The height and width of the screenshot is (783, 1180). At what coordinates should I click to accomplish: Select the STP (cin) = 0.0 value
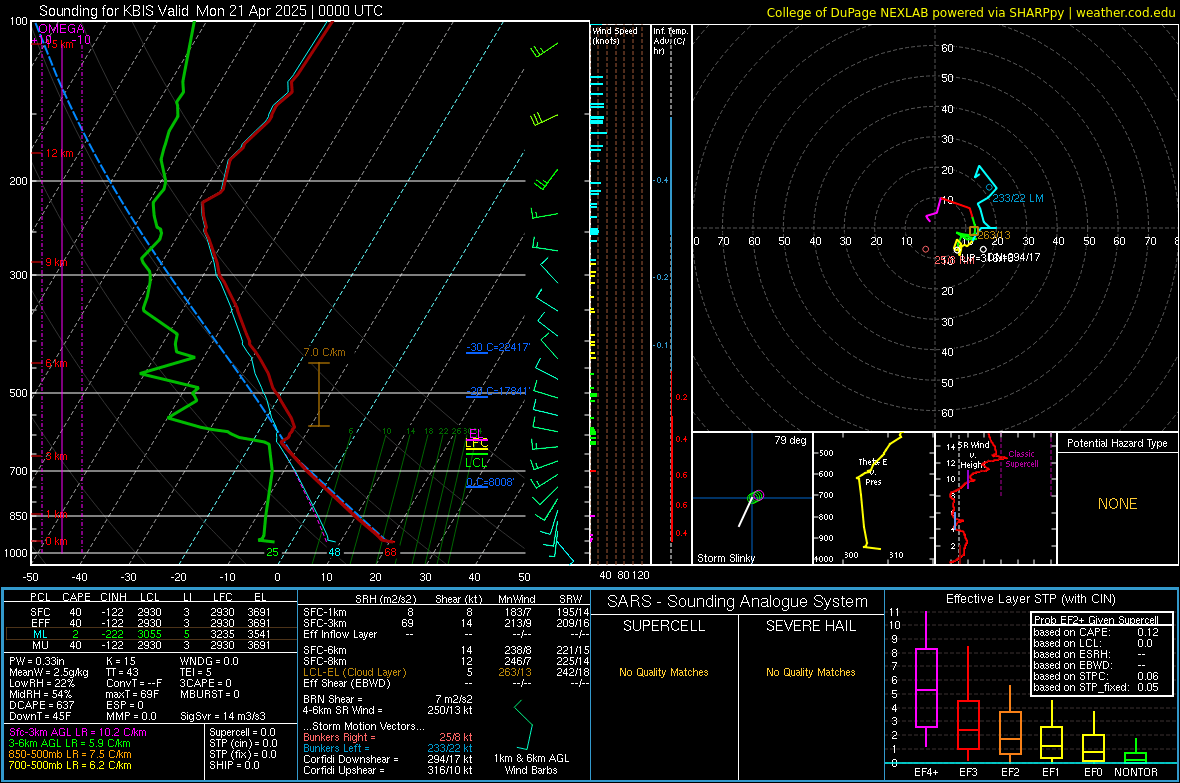(243, 743)
